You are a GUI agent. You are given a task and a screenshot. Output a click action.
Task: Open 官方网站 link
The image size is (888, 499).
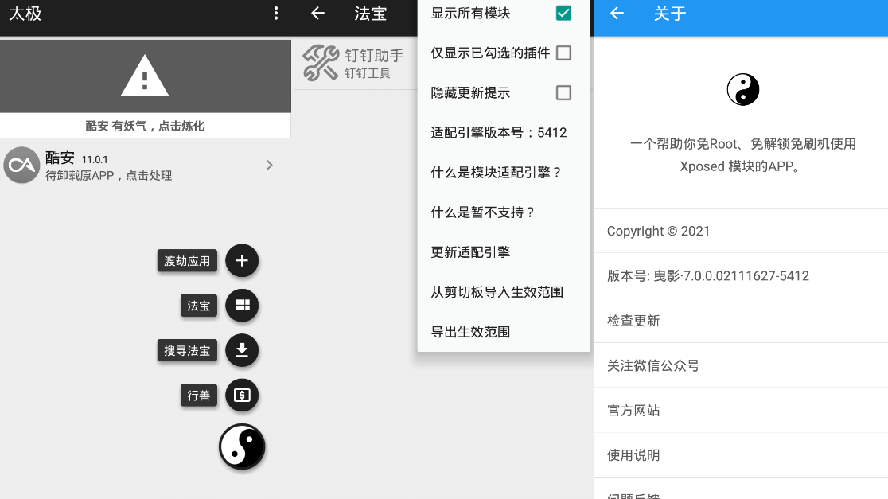pyautogui.click(x=741, y=410)
